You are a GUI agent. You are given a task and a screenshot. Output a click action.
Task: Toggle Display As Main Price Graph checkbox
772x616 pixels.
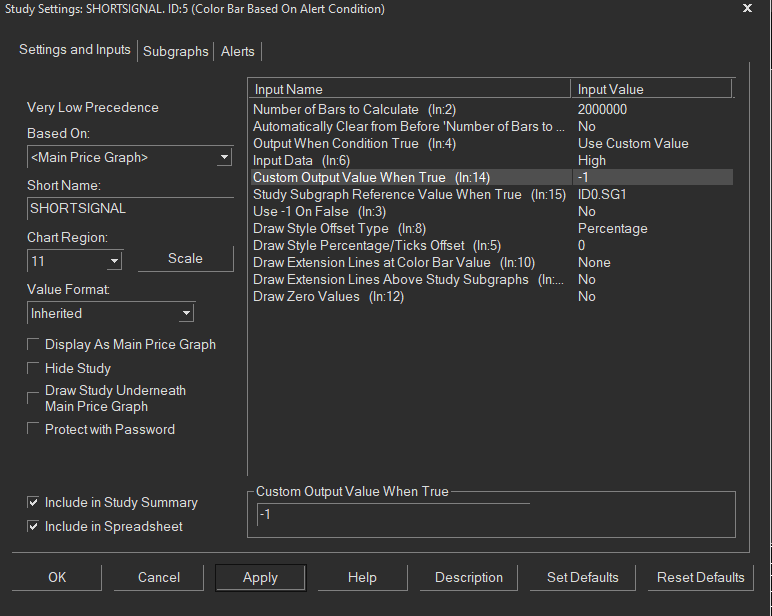(x=35, y=345)
